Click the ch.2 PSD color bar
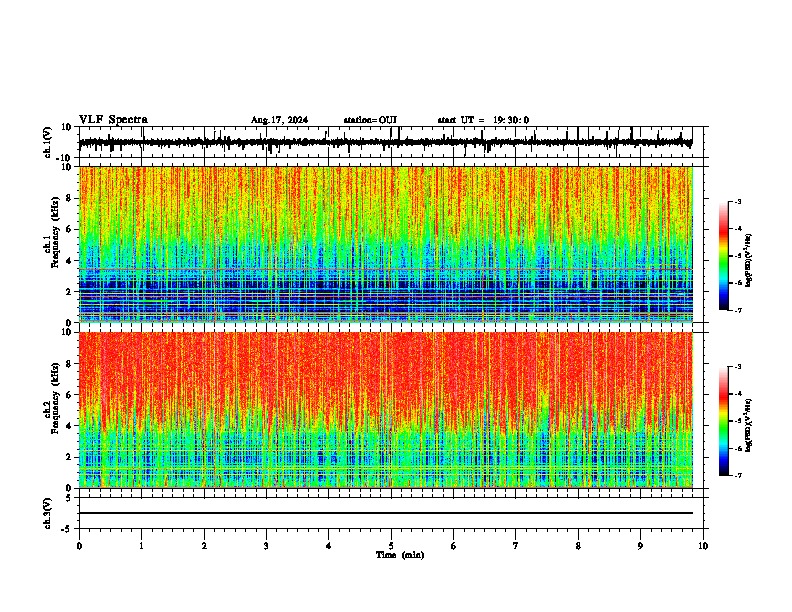The image size is (792, 612). [724, 421]
